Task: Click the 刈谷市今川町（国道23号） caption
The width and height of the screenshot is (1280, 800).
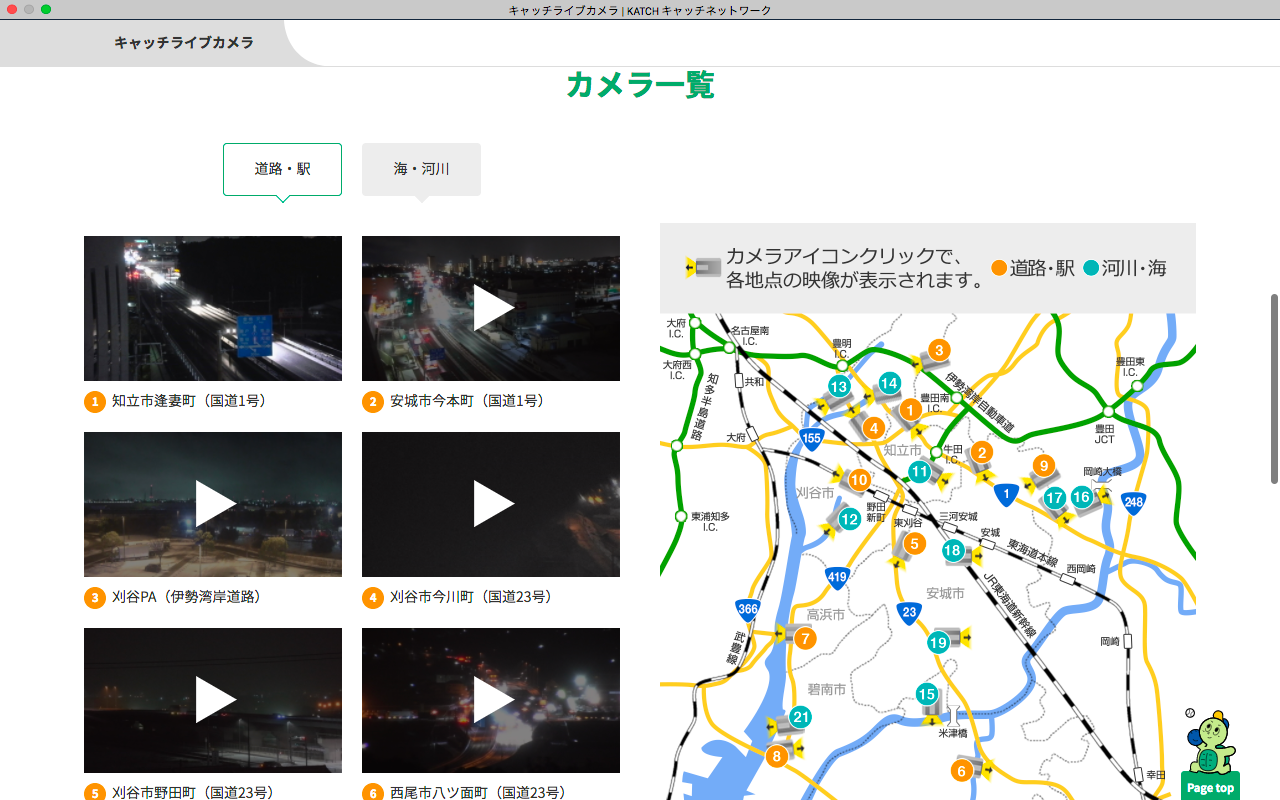Action: tap(472, 597)
